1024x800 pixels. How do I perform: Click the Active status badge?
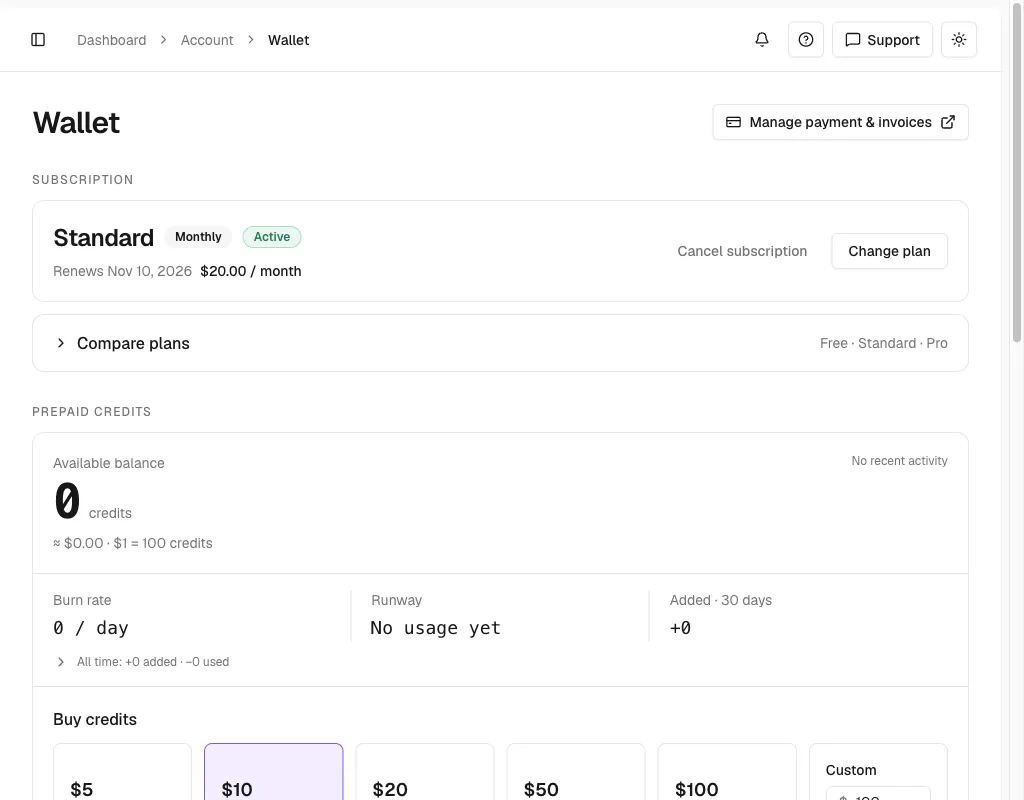272,237
